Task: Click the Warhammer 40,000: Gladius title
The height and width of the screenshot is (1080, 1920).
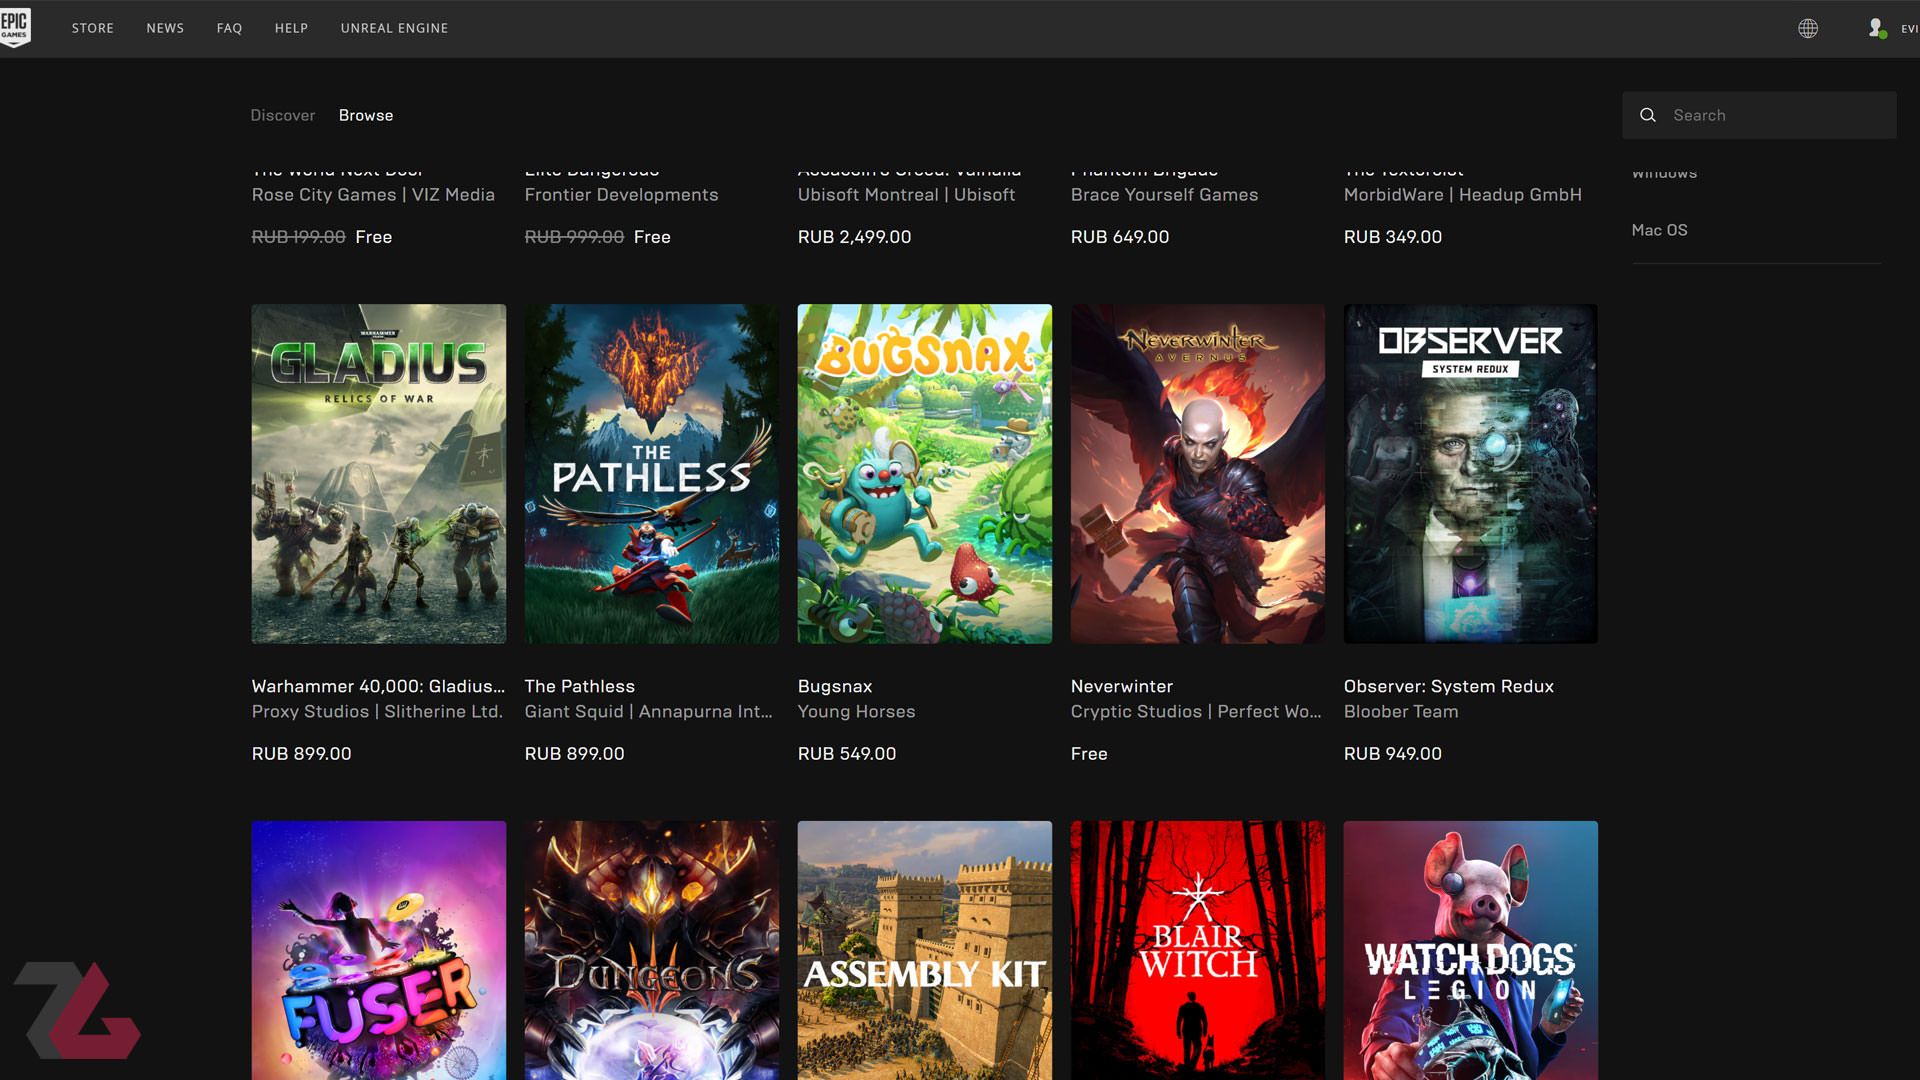Action: (x=378, y=686)
